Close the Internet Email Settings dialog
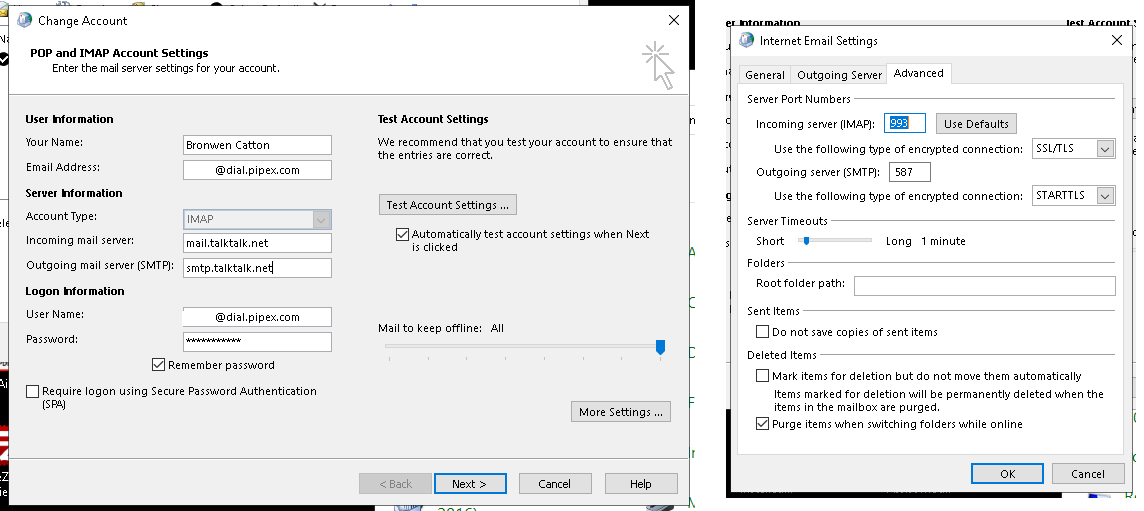This screenshot has height=511, width=1144. point(1117,41)
